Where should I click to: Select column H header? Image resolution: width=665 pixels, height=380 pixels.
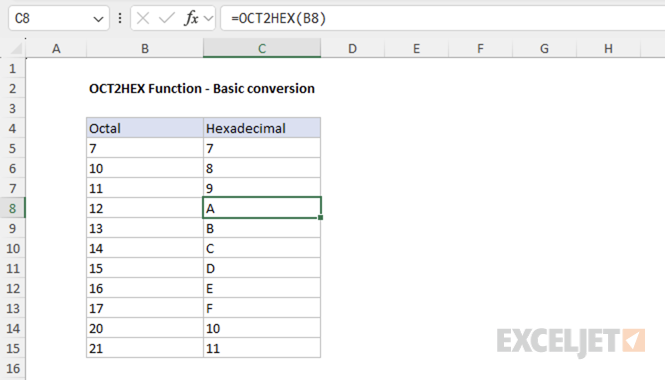[608, 48]
